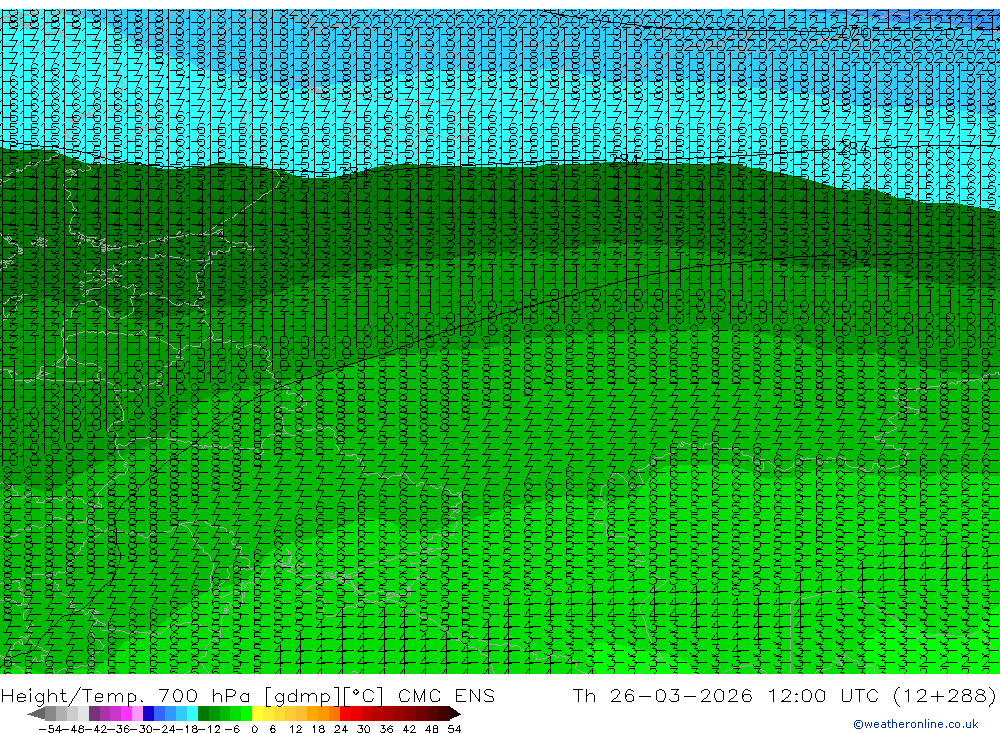1000x733 pixels.
Task: Click the "Th 26-03-2026 12:00 UTC" timestamp
Action: (x=726, y=696)
